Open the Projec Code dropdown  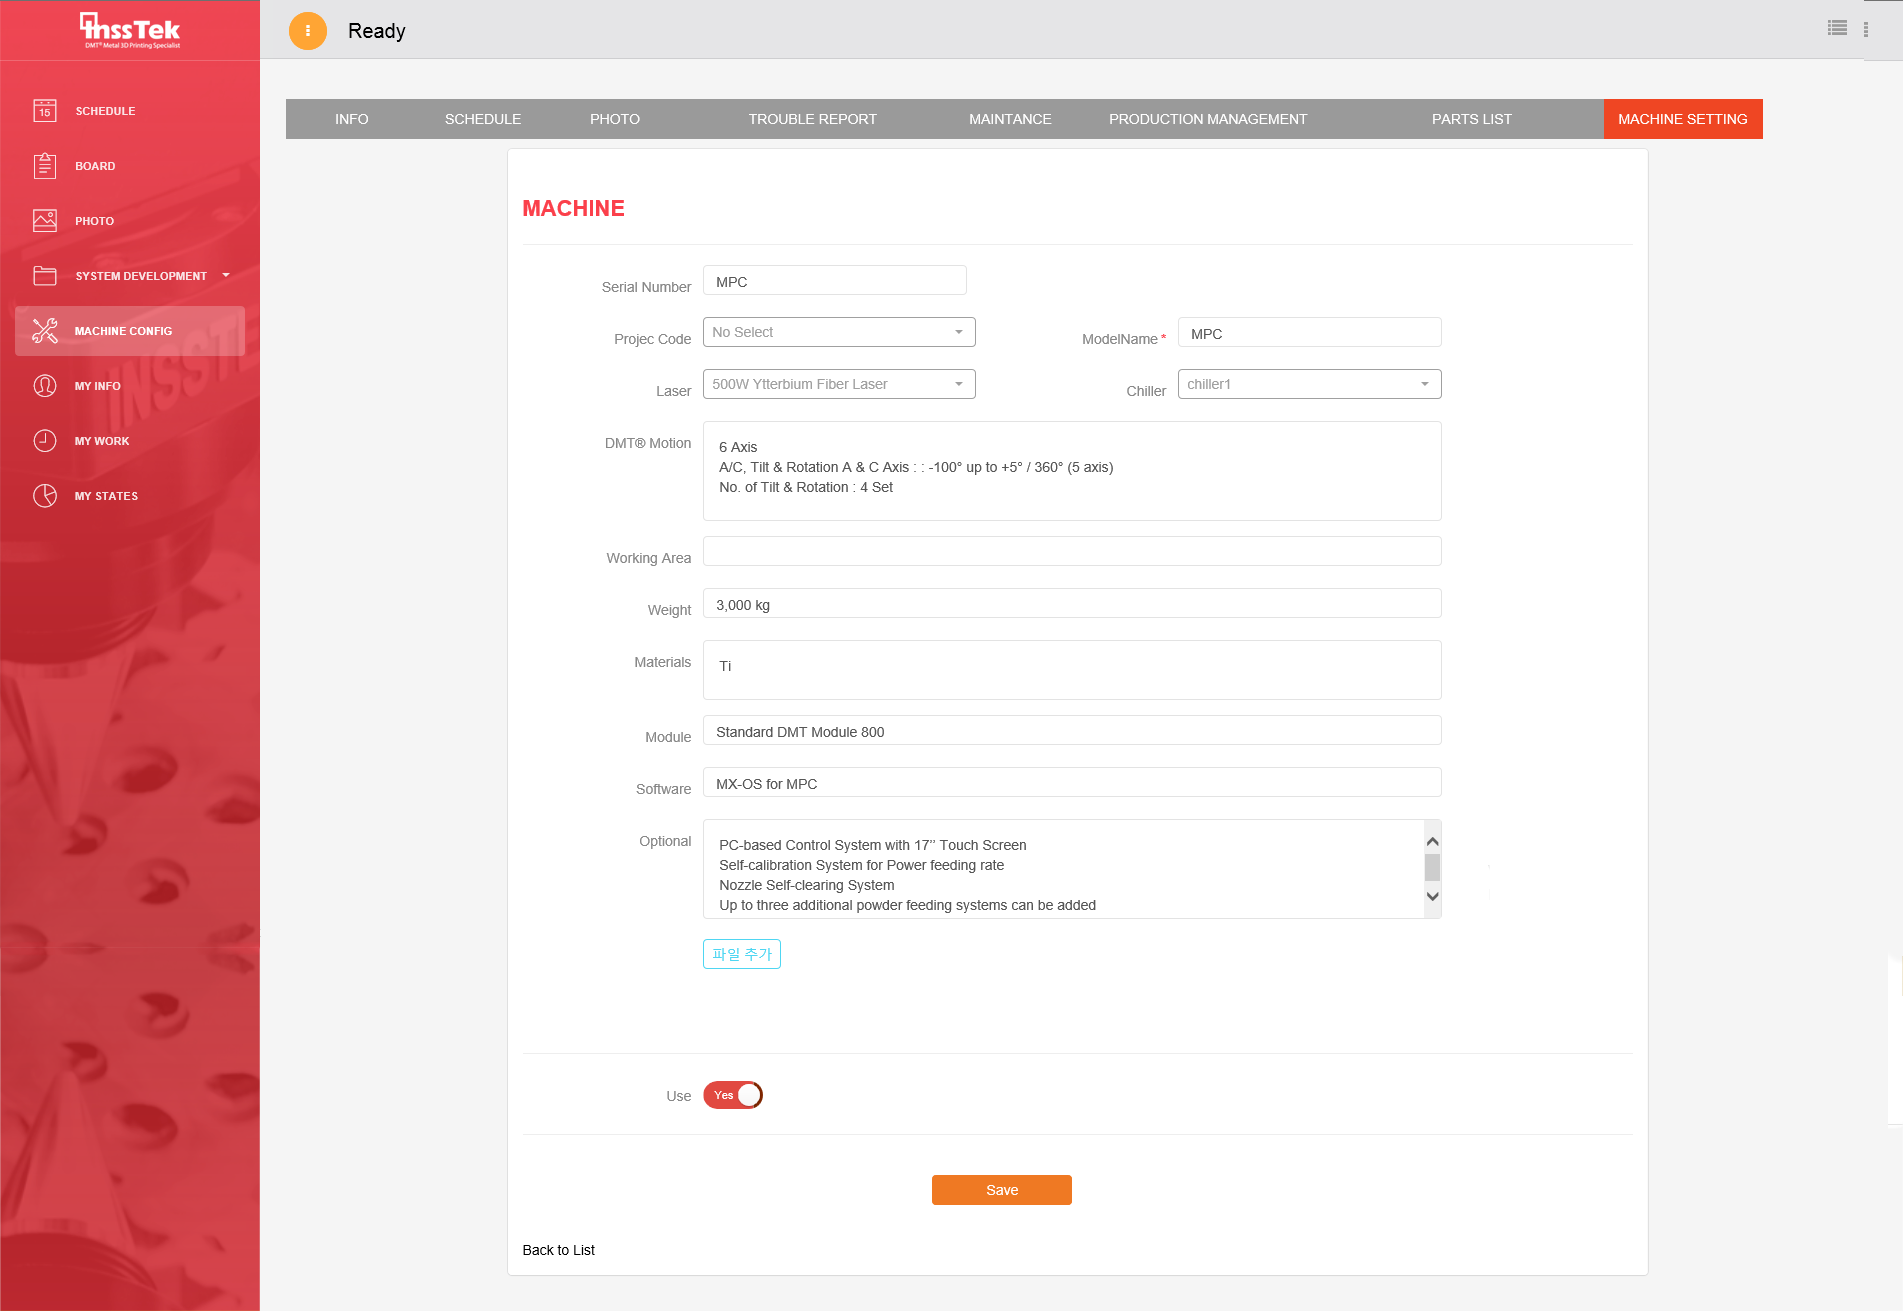(839, 332)
